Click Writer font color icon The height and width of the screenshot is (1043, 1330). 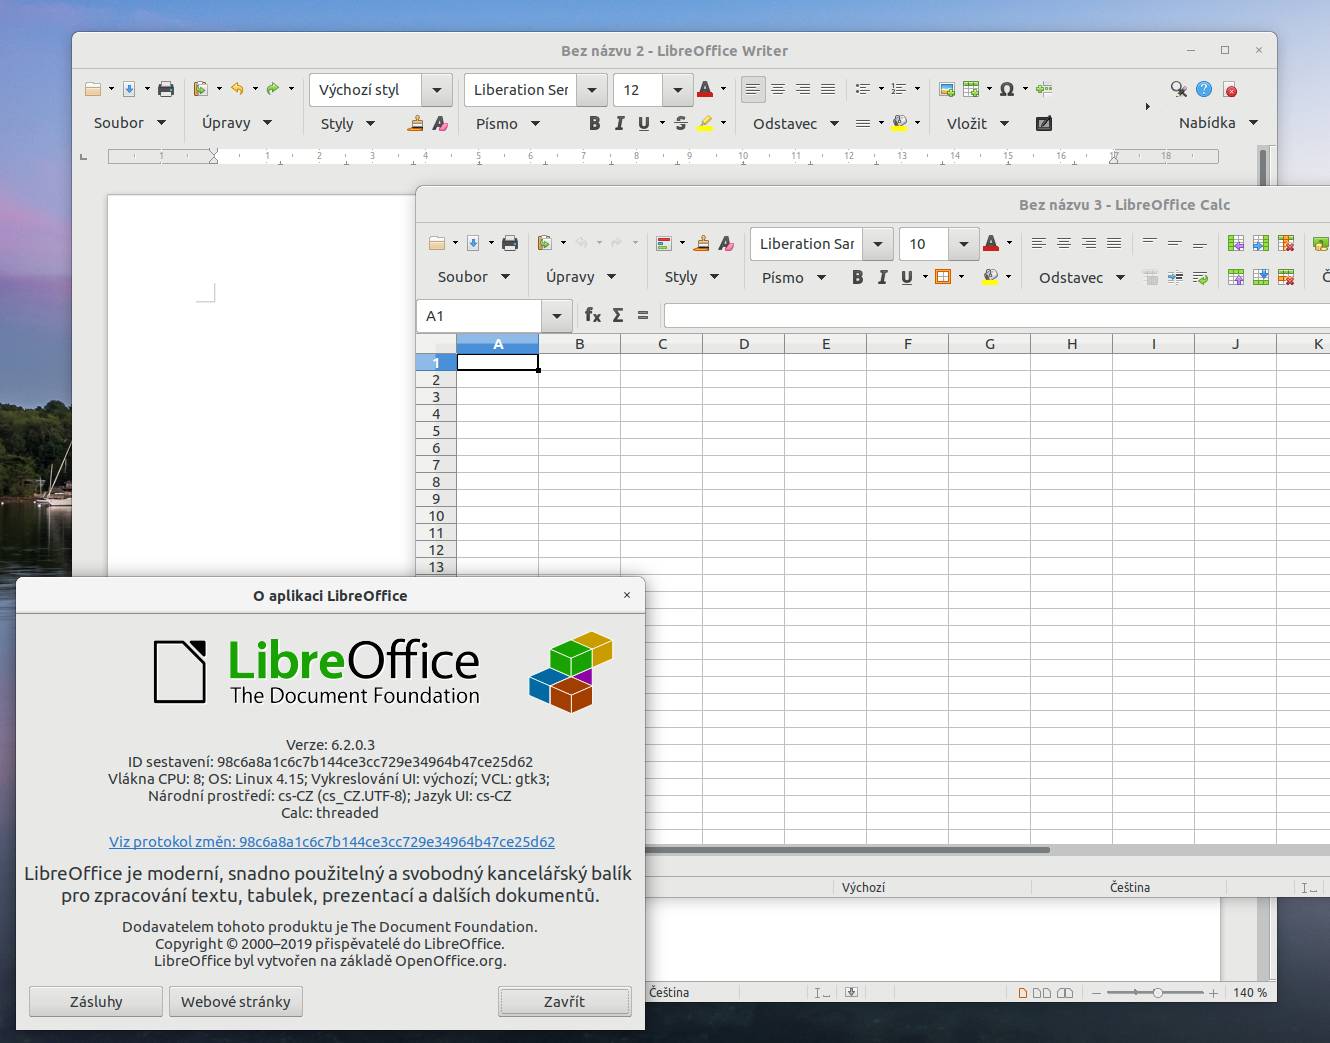705,89
